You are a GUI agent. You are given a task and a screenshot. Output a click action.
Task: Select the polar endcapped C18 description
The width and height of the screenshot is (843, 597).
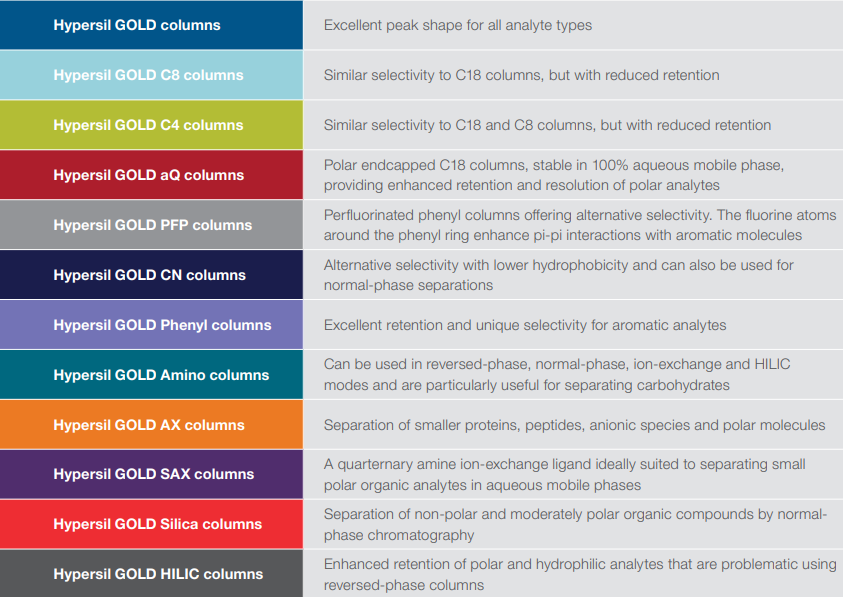click(554, 175)
